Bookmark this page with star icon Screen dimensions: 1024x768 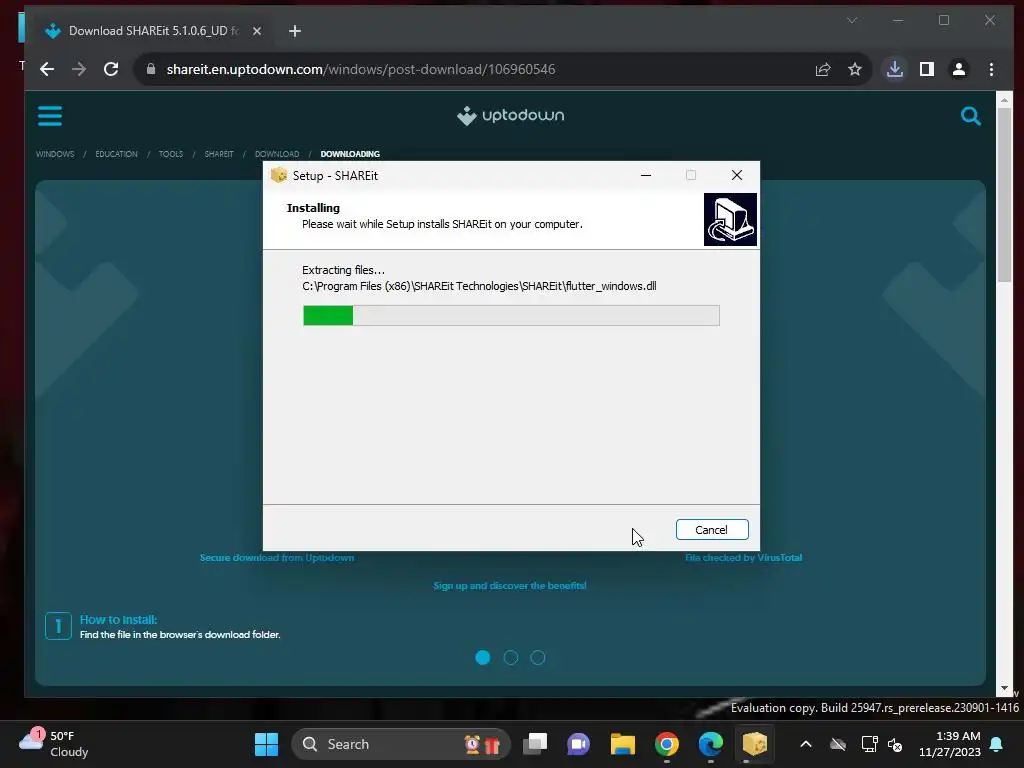(855, 69)
